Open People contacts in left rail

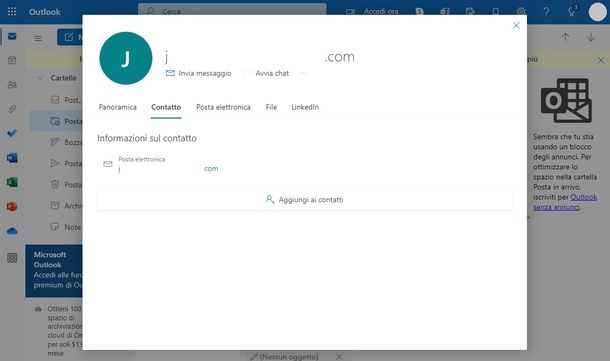12,84
